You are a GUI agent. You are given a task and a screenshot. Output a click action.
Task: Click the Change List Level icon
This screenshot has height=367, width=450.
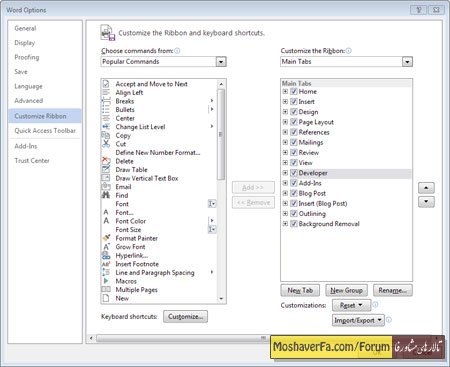coord(106,127)
